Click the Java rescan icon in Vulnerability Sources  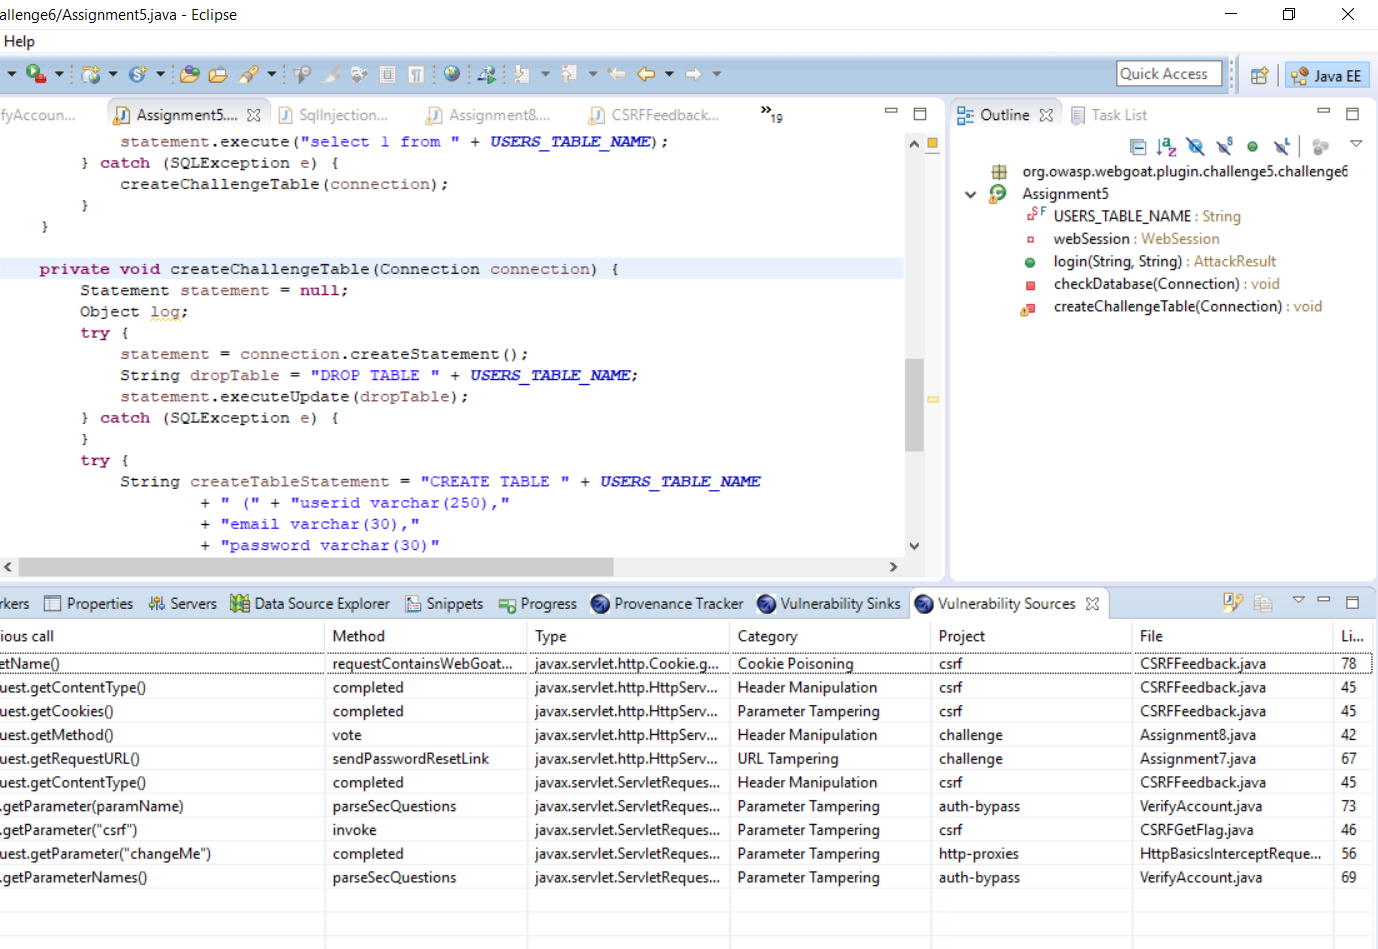pyautogui.click(x=1231, y=602)
